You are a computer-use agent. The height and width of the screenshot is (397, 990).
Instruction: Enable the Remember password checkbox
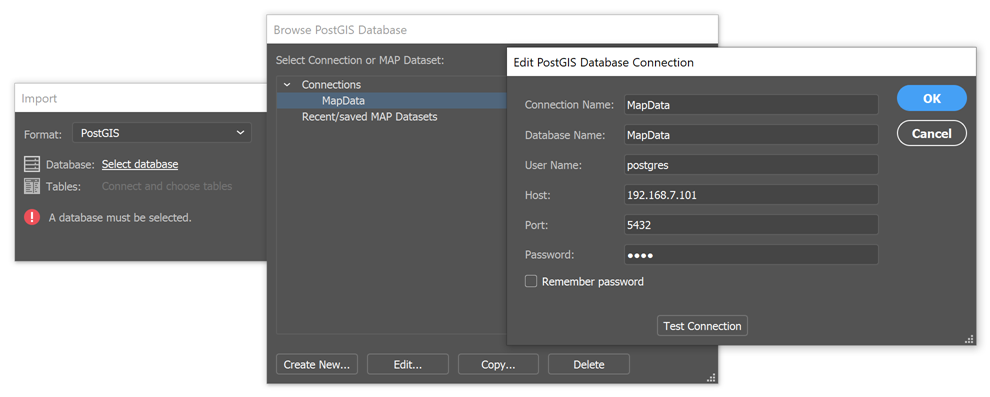[x=531, y=281]
